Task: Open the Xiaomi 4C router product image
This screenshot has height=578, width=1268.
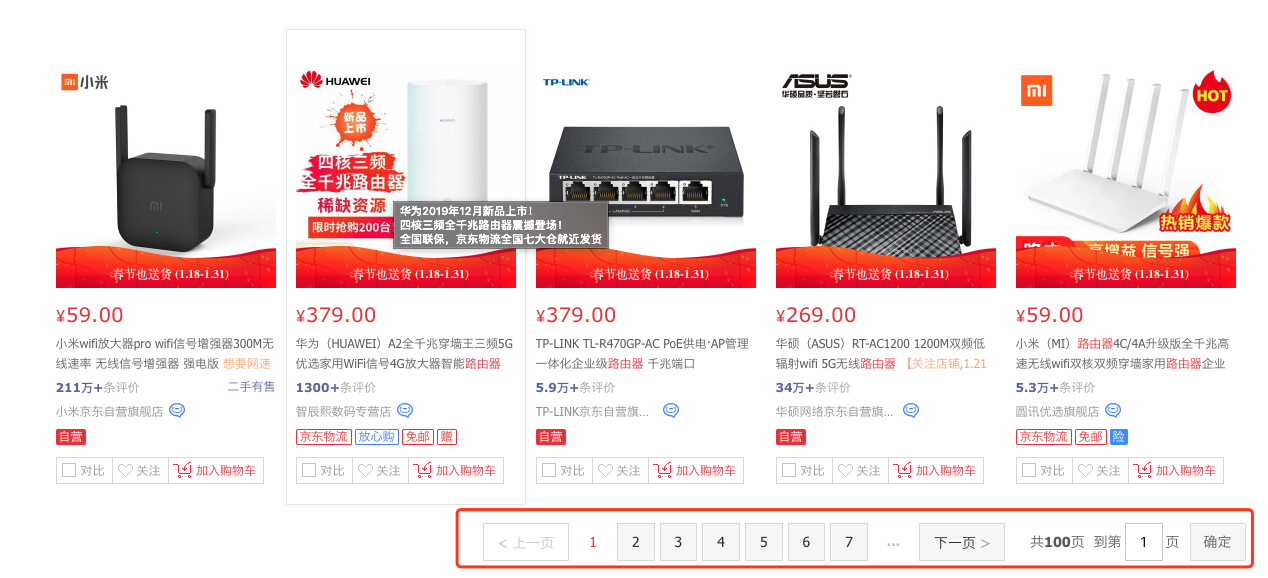Action: coord(1126,178)
